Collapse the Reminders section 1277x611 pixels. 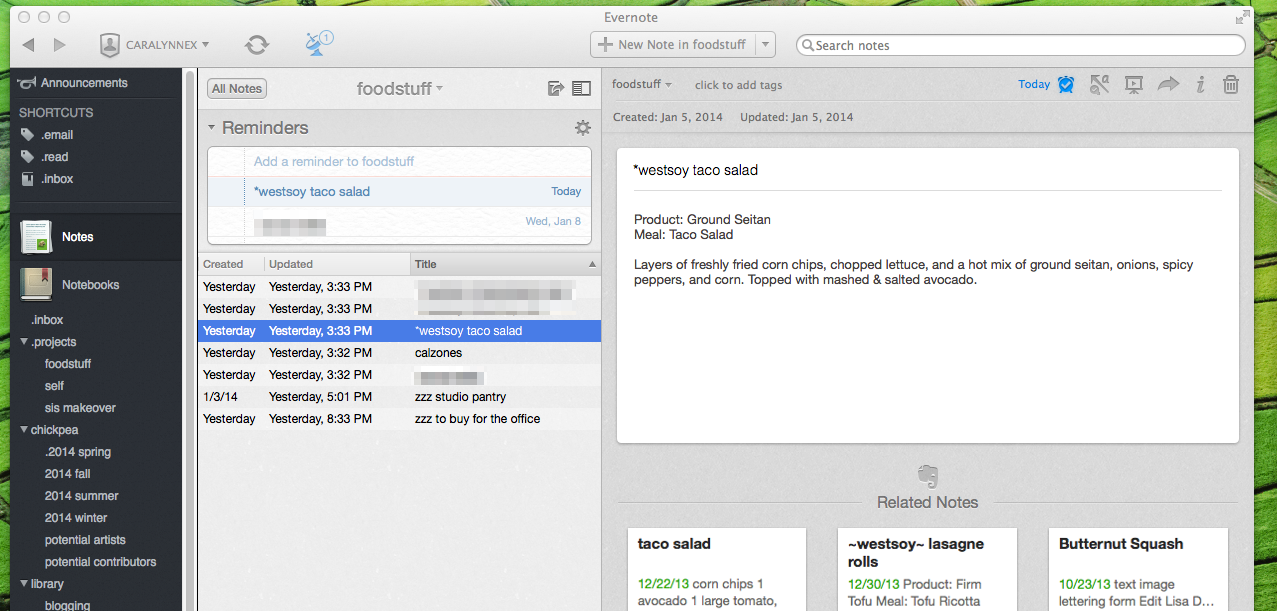[212, 128]
